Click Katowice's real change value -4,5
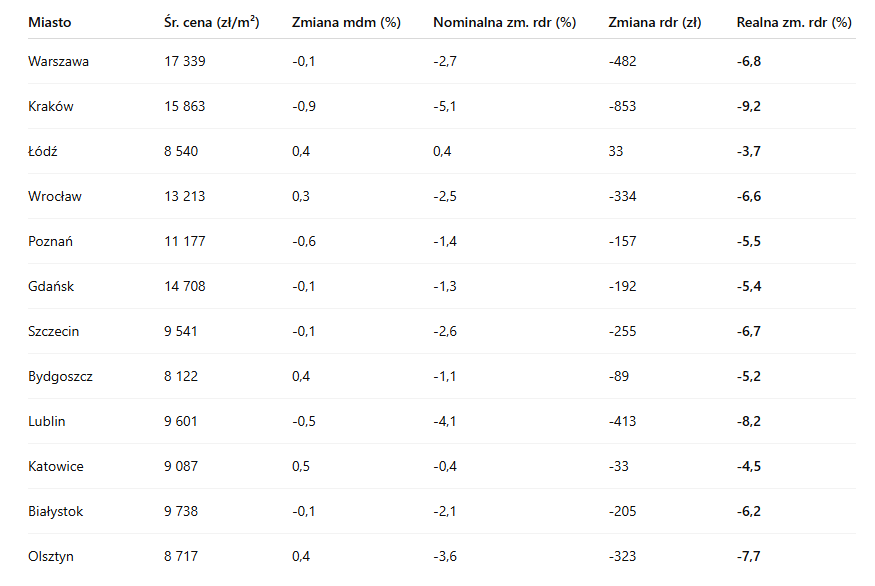This screenshot has width=875, height=586. (x=749, y=467)
